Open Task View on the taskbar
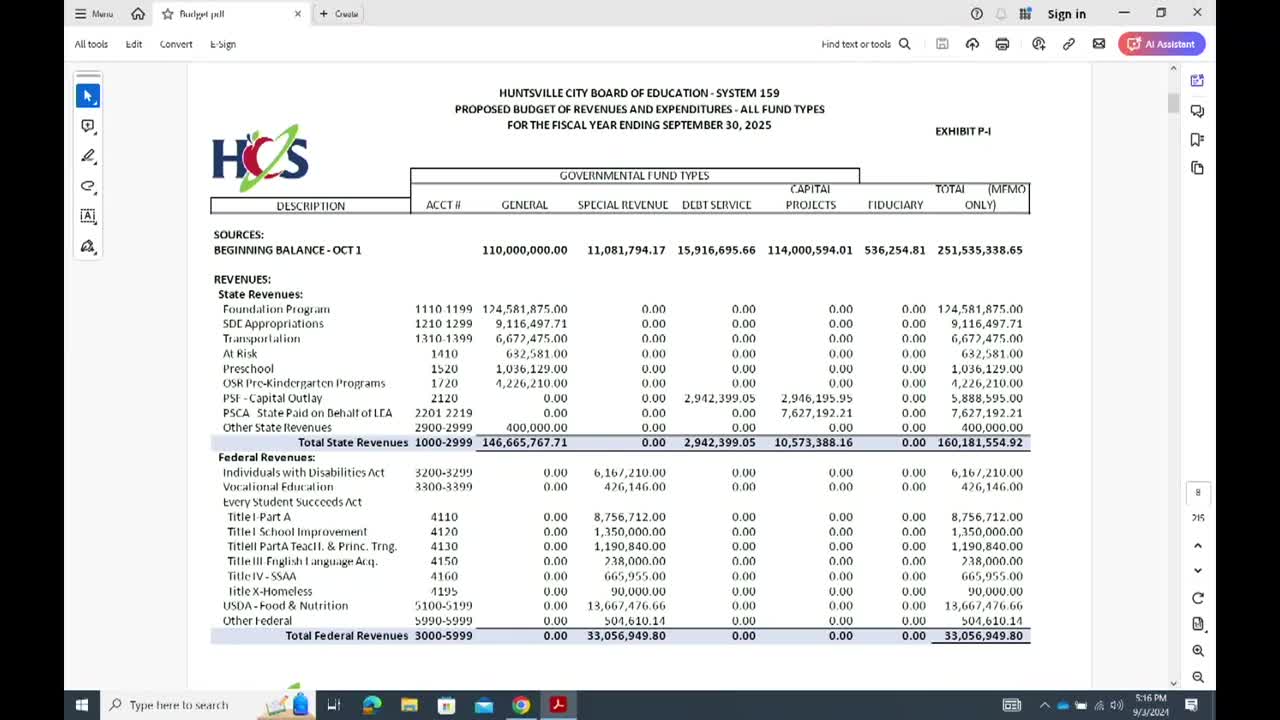The width and height of the screenshot is (1280, 720). click(x=334, y=705)
